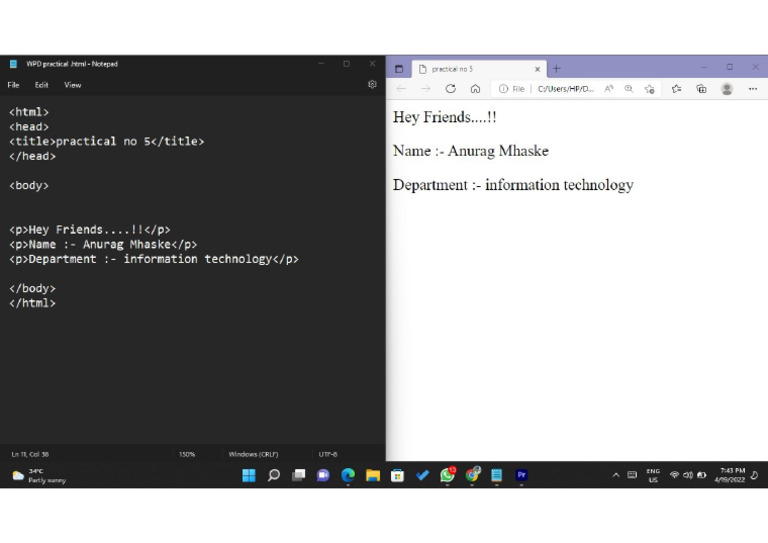Viewport: 768px width, 543px height.
Task: Refresh the page in Edge browser
Action: [450, 89]
